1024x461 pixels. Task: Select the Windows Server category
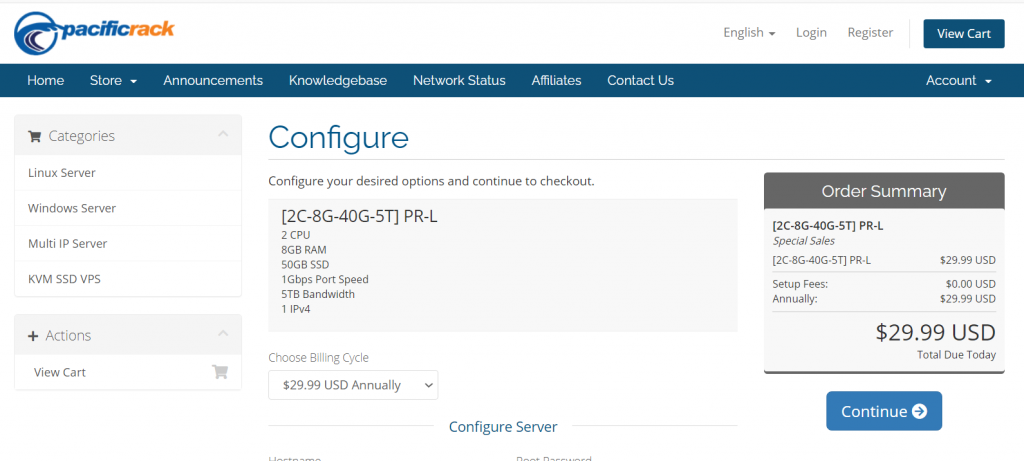pyautogui.click(x=128, y=208)
